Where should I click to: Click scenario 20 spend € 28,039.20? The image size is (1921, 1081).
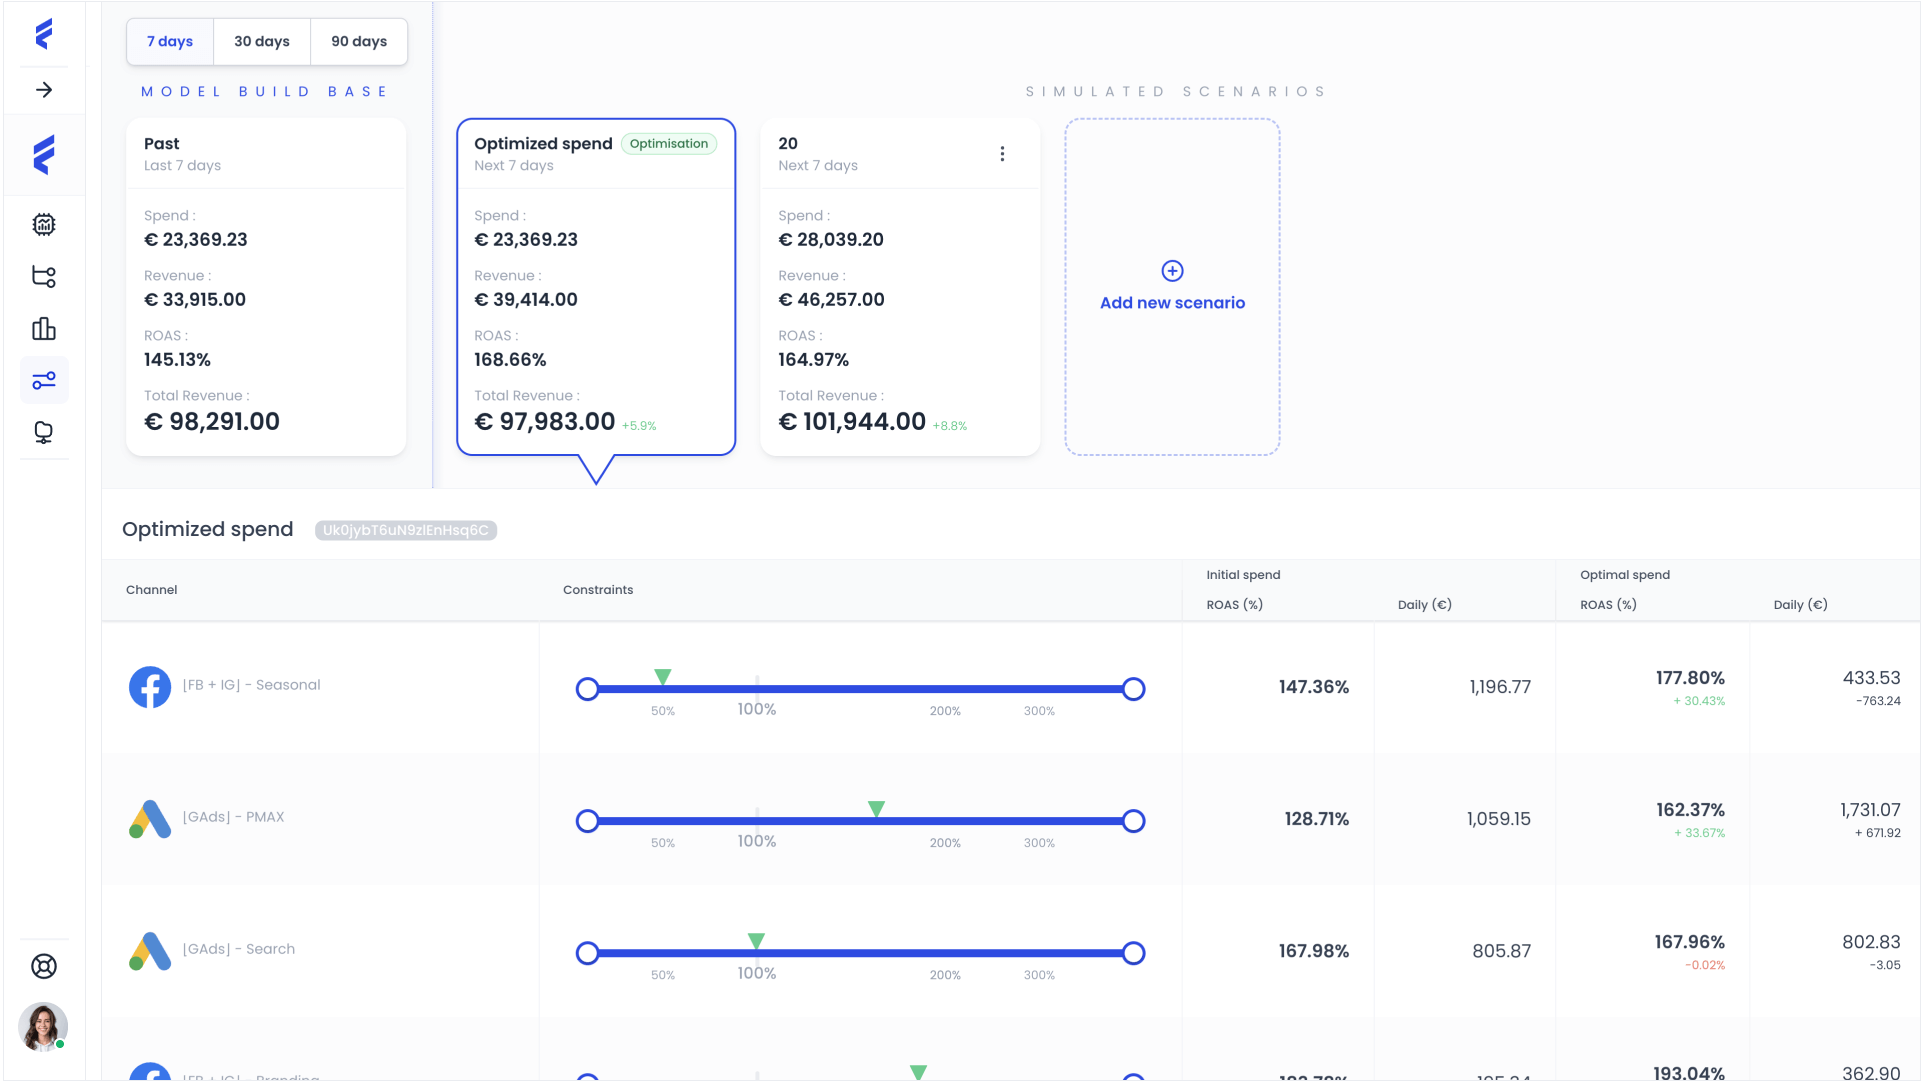(831, 240)
